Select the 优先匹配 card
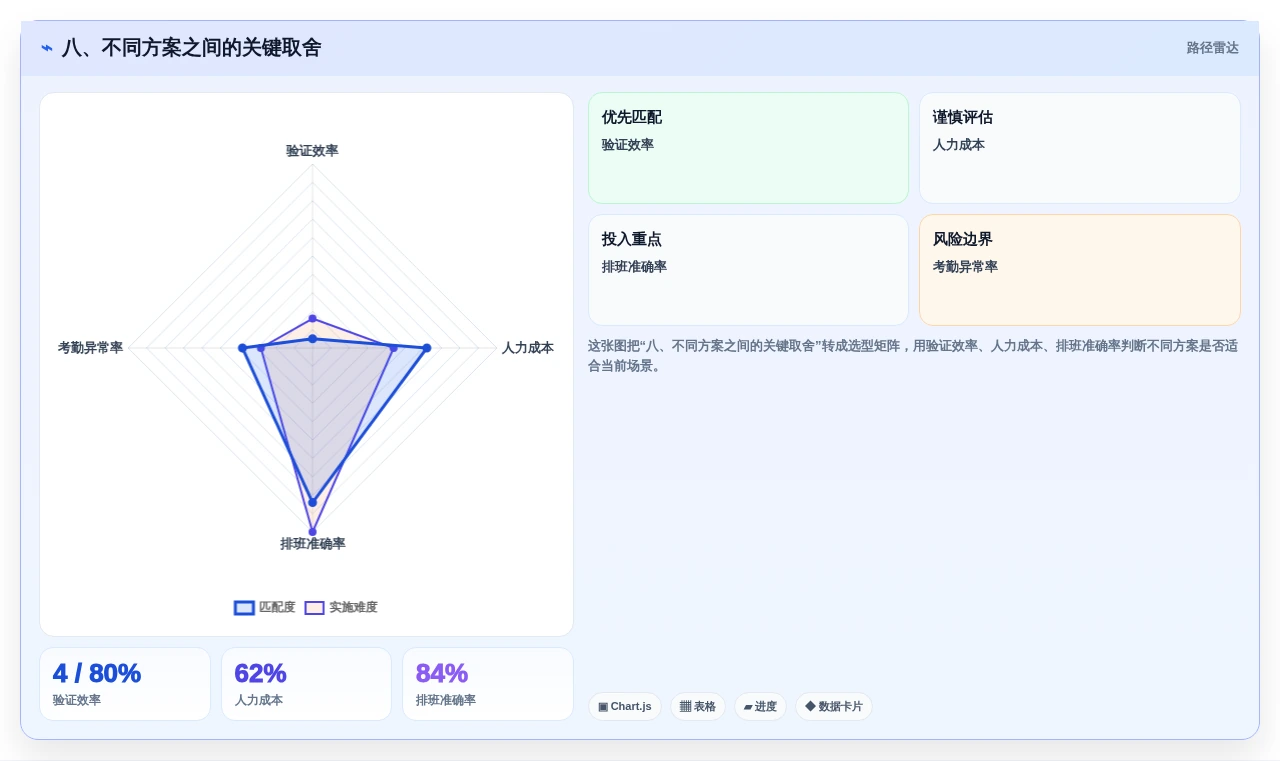 (x=748, y=148)
